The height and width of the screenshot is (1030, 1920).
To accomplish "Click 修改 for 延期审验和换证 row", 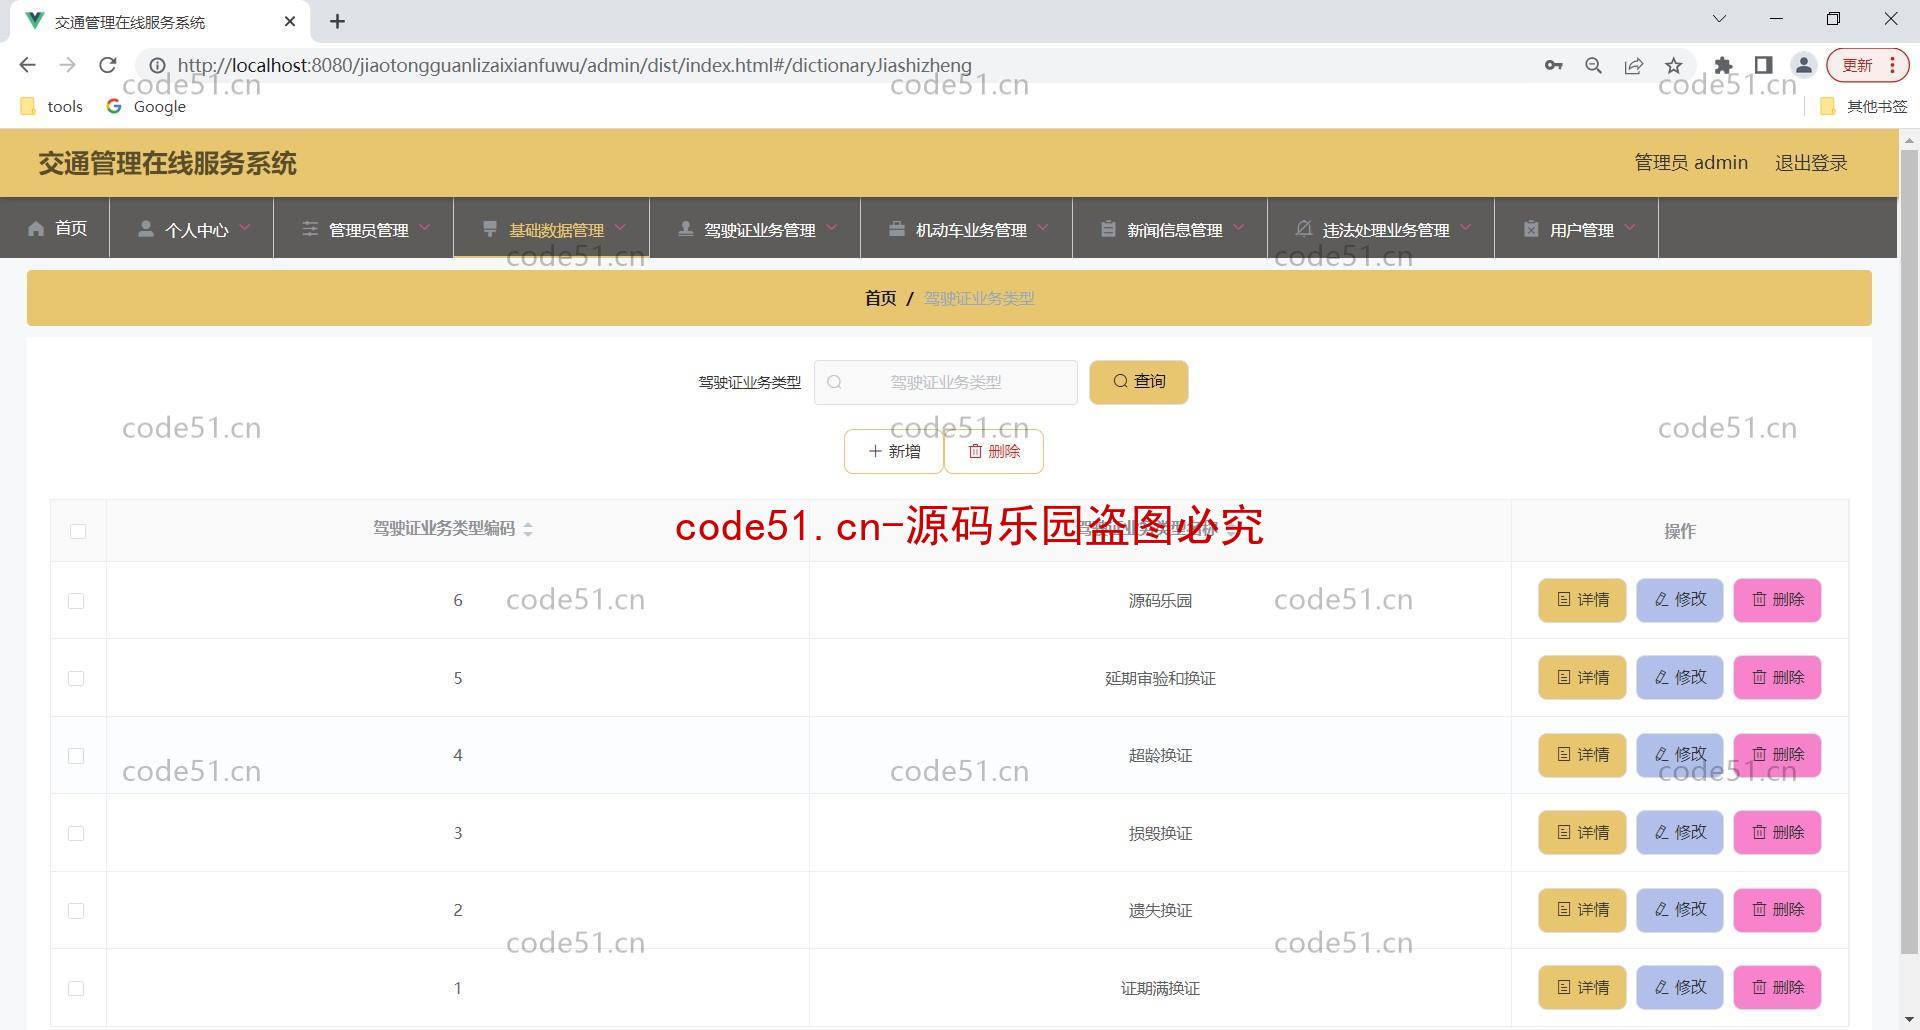I will tap(1679, 678).
